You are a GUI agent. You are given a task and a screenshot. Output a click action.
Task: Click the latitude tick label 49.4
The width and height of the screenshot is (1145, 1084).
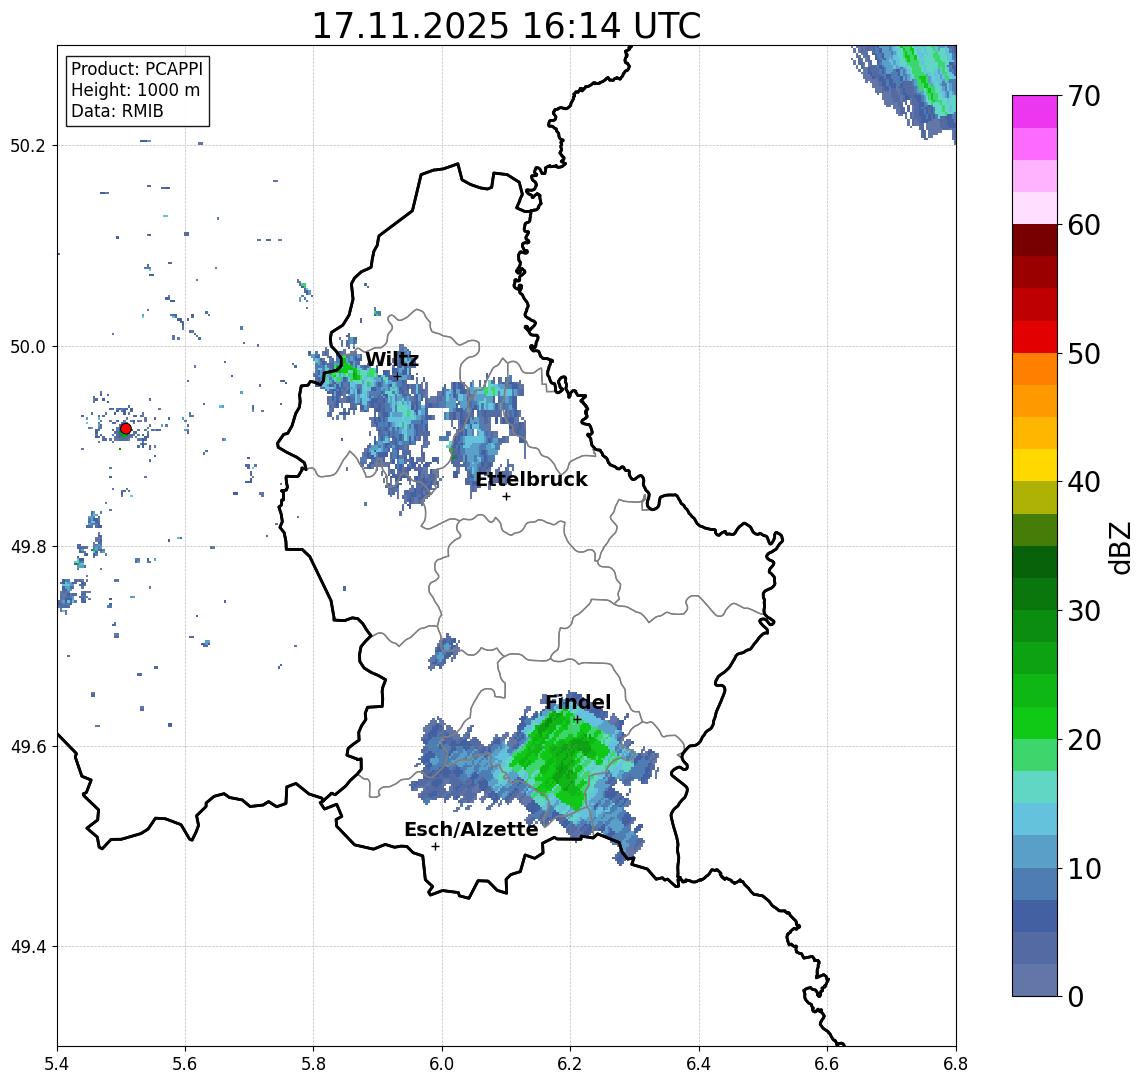click(28, 947)
